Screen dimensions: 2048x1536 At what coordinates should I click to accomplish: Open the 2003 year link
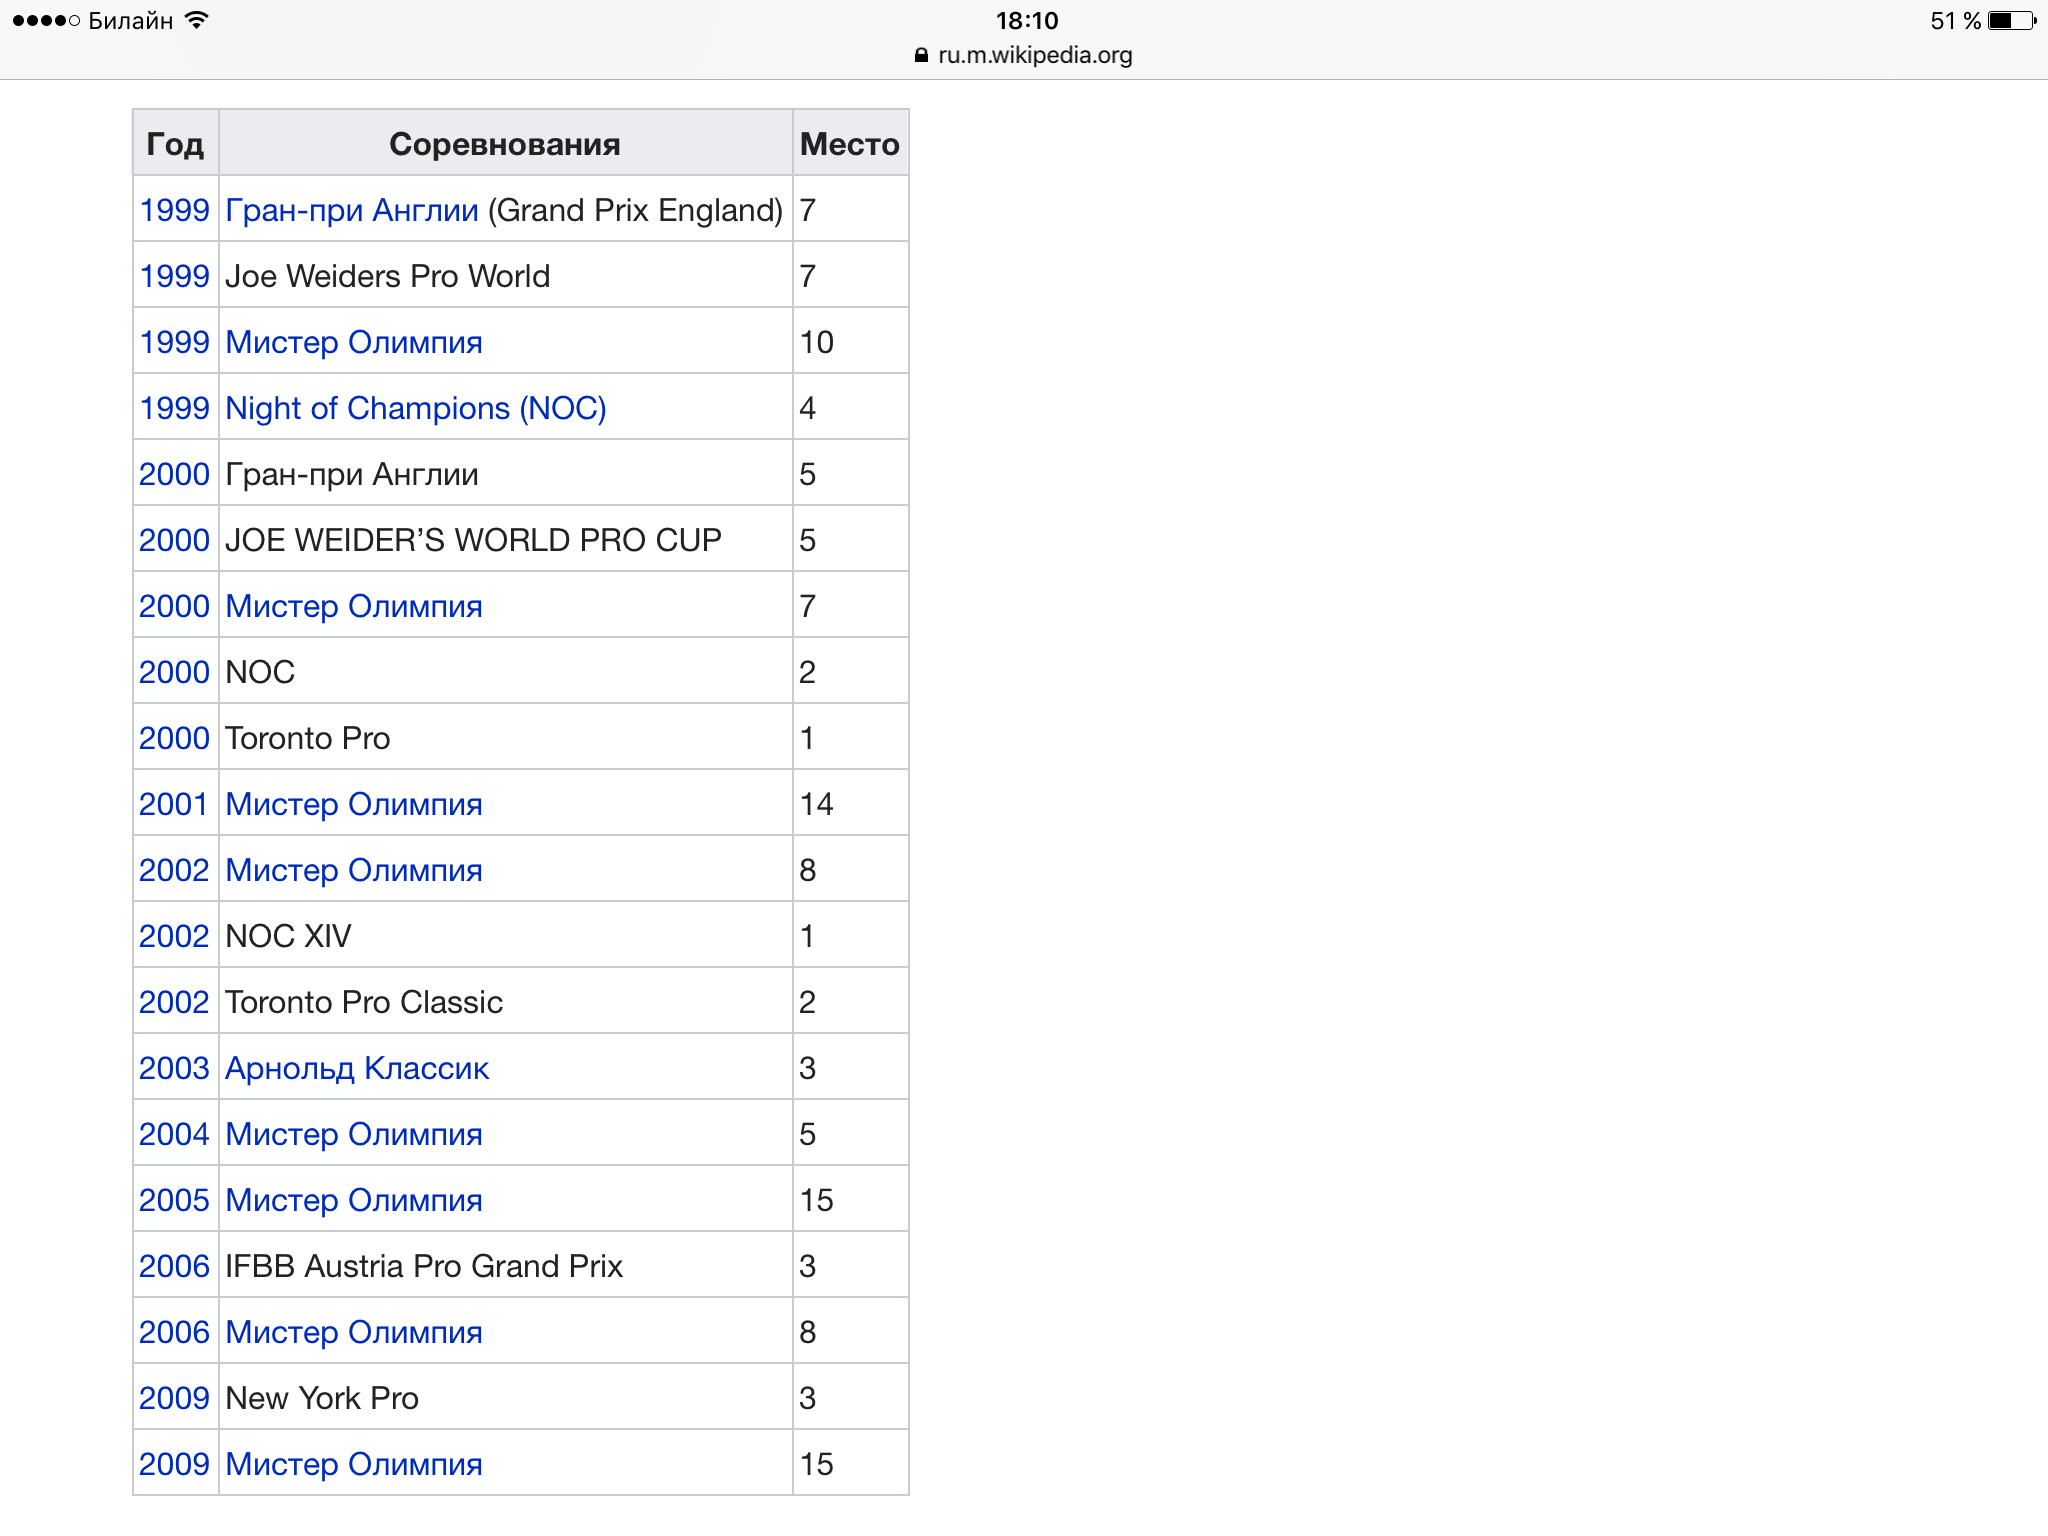click(173, 1069)
